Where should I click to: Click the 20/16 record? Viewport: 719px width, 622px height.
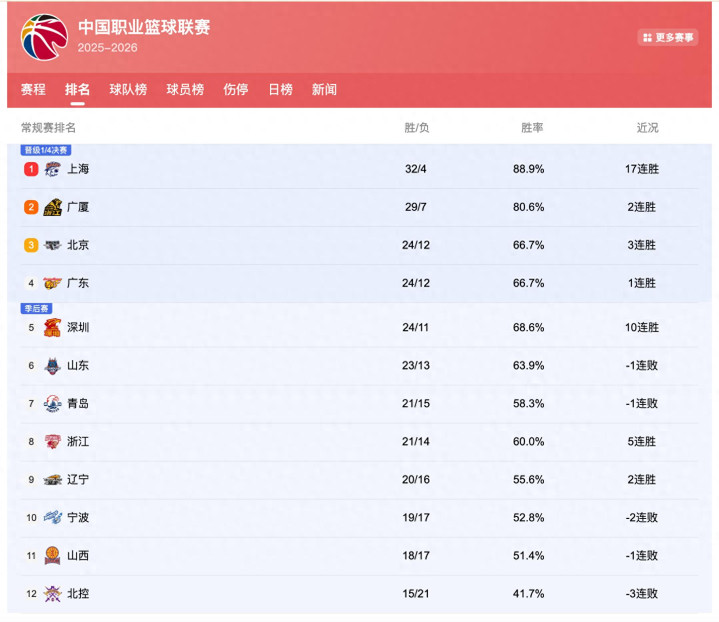point(415,480)
